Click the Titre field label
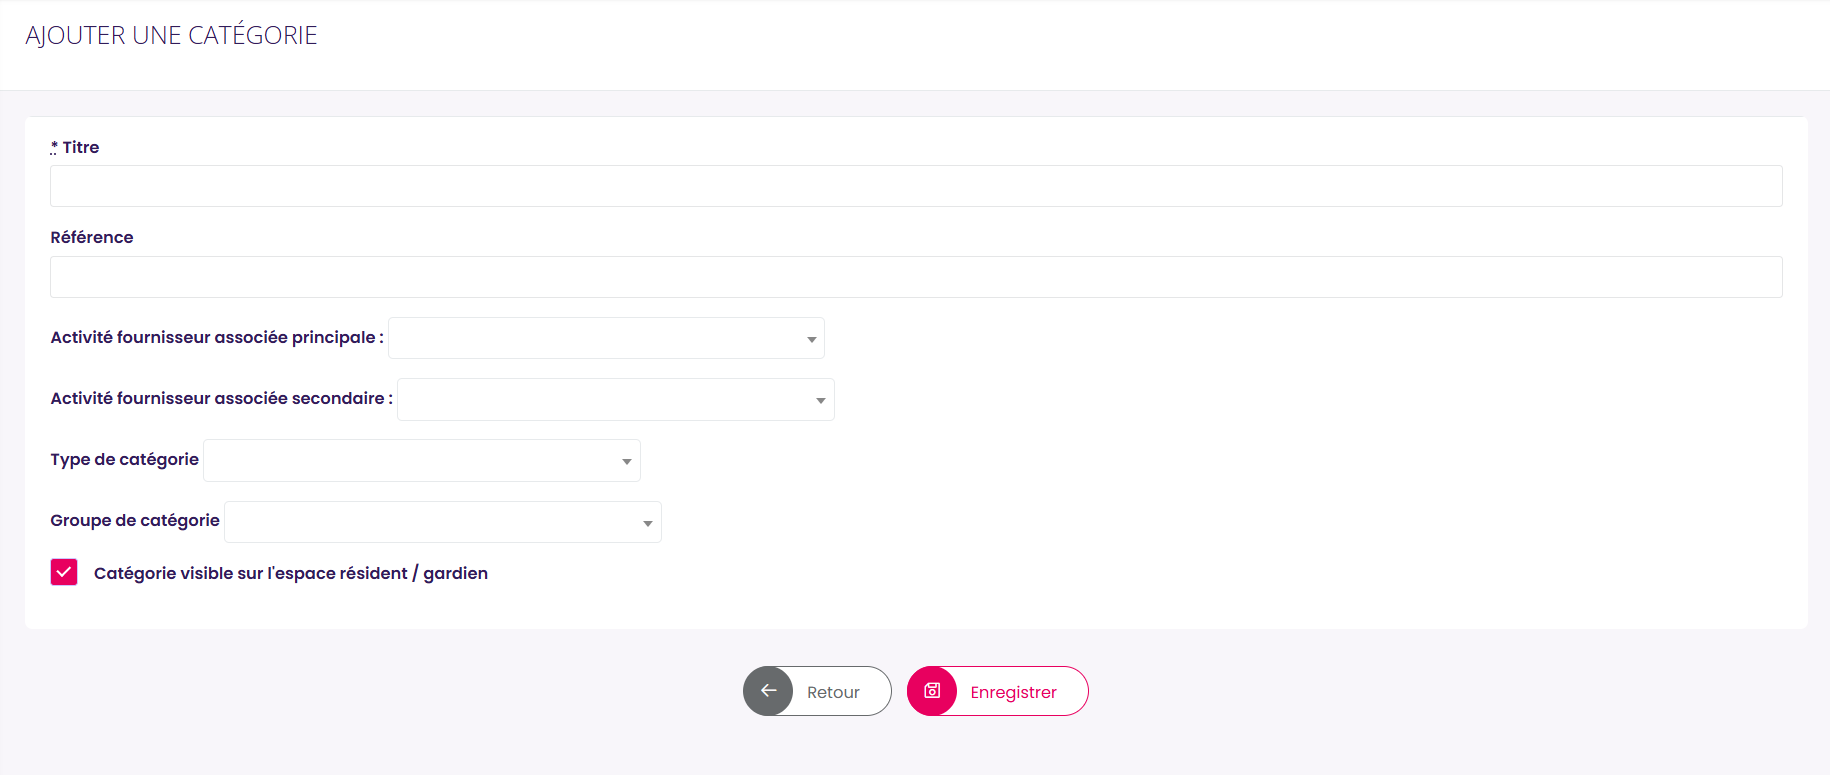The image size is (1830, 775). click(x=80, y=147)
